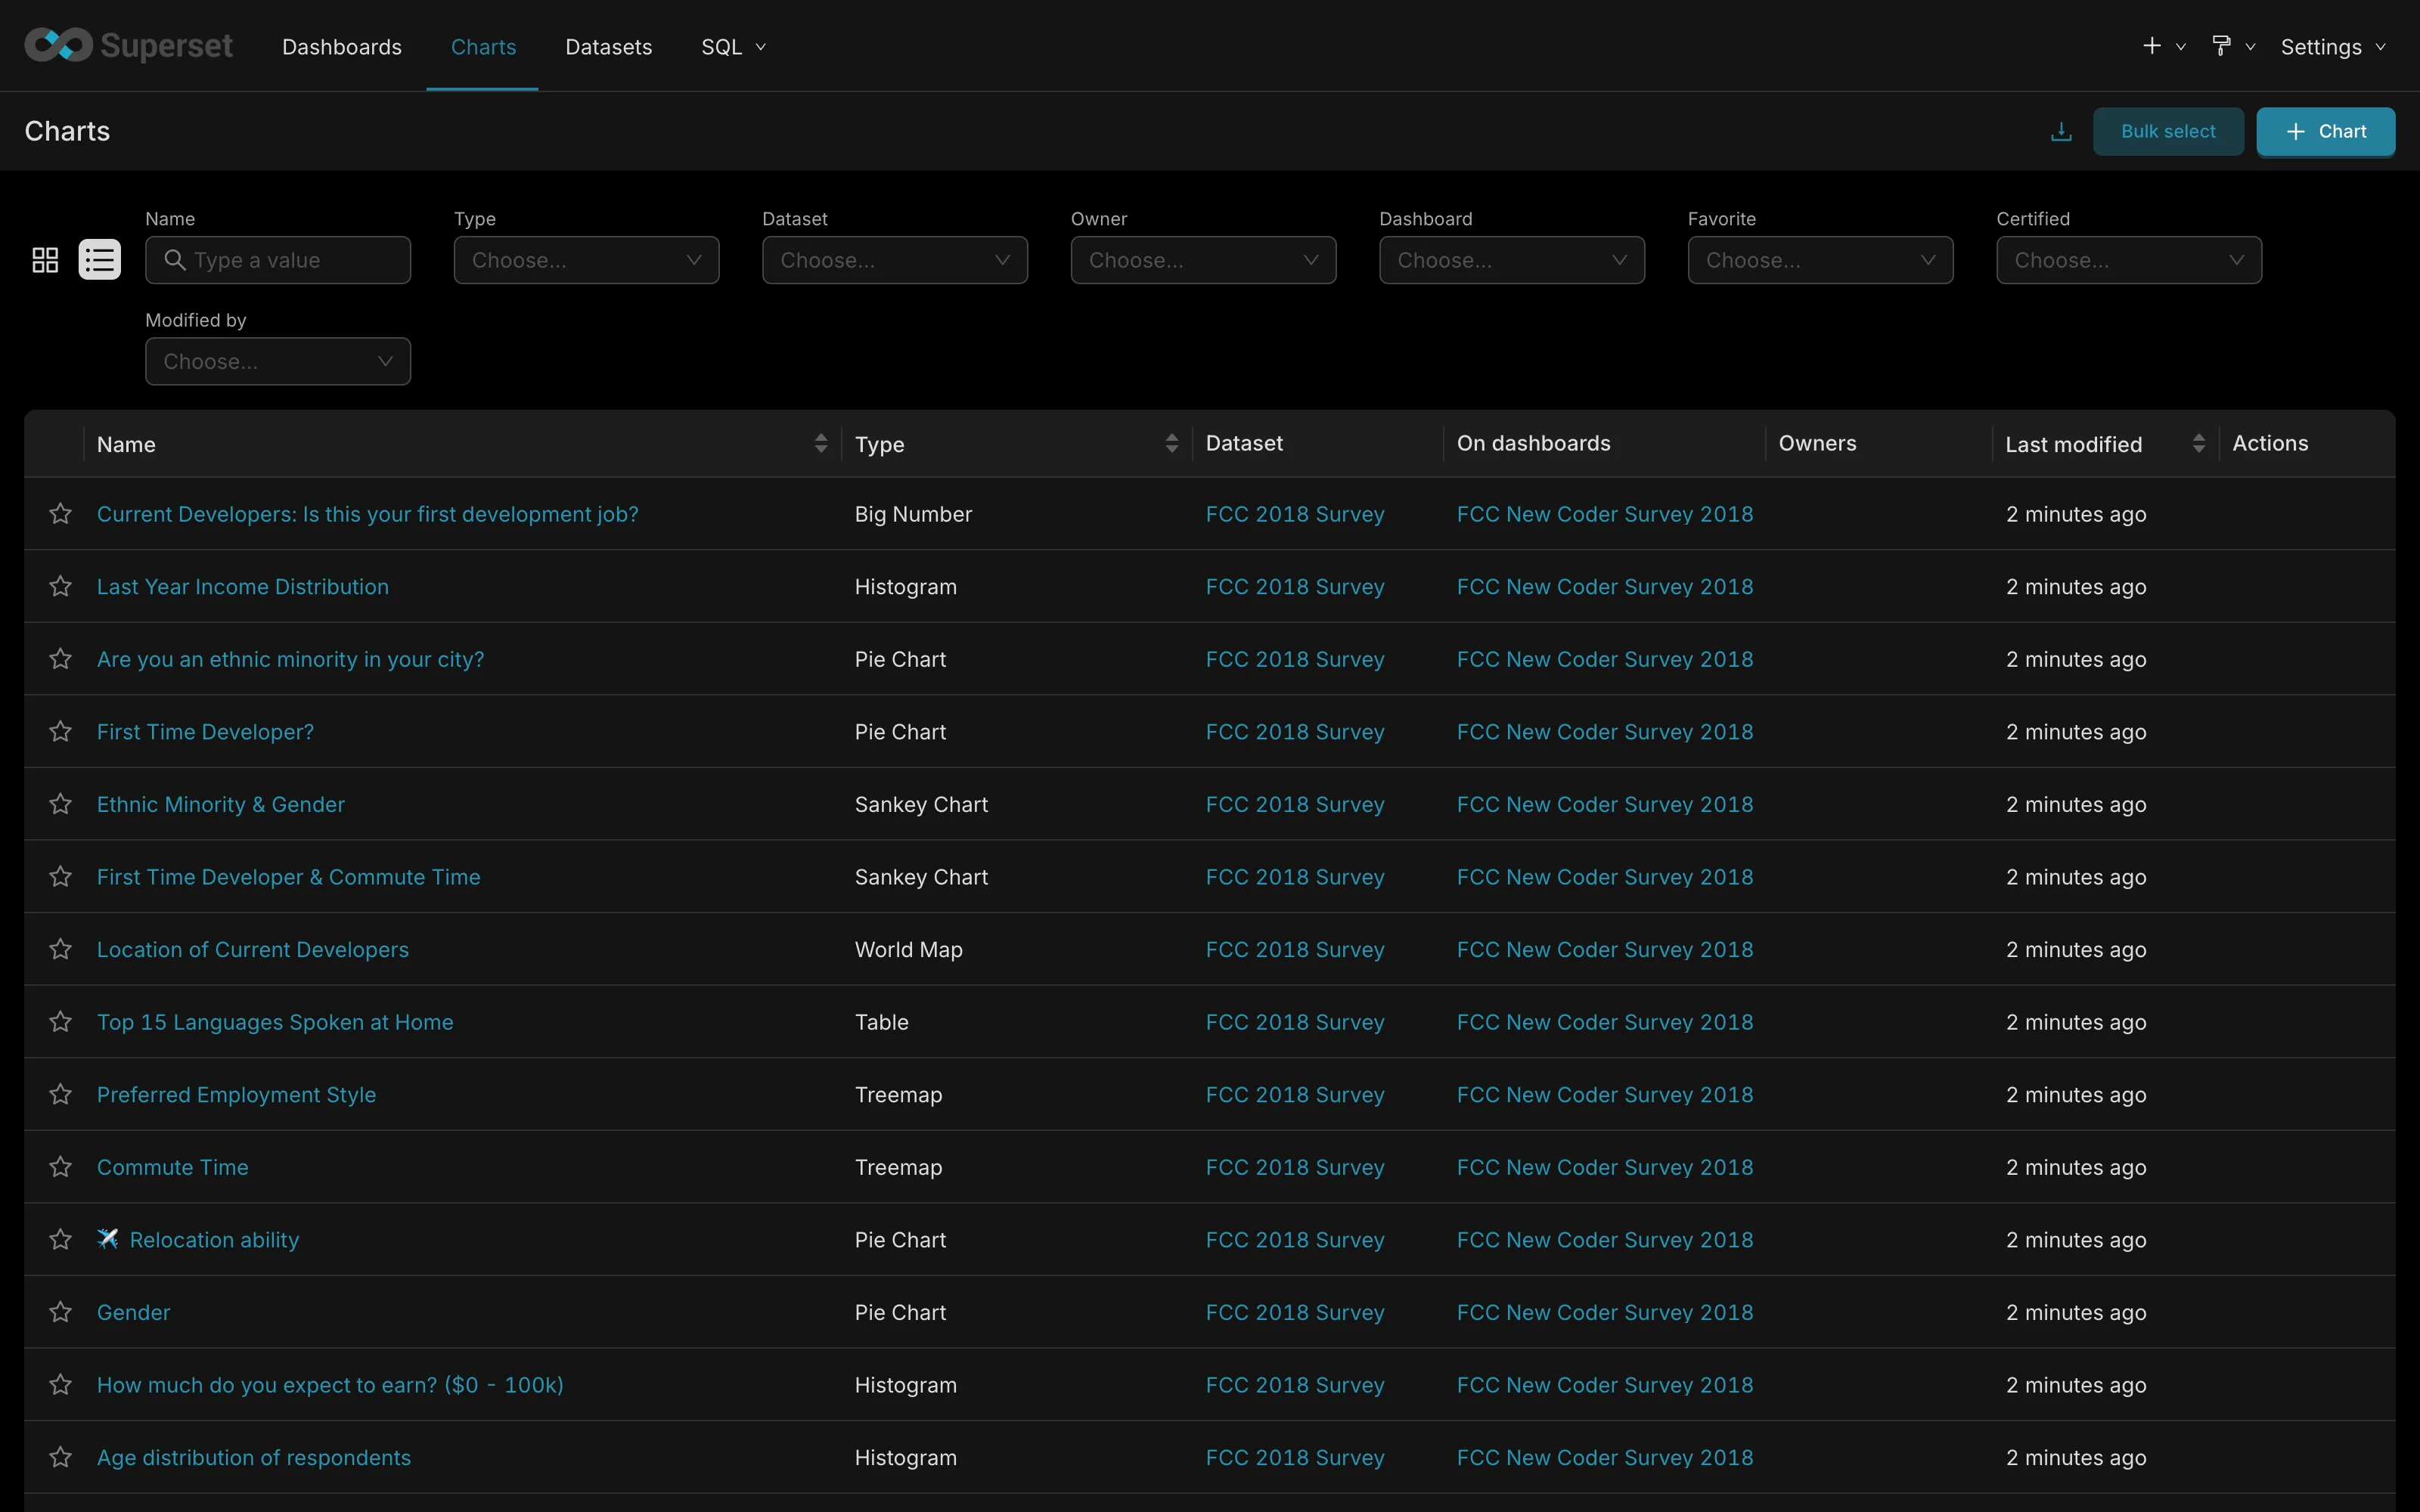Star Age distribution of respondents chart
Image resolution: width=2420 pixels, height=1512 pixels.
(60, 1456)
